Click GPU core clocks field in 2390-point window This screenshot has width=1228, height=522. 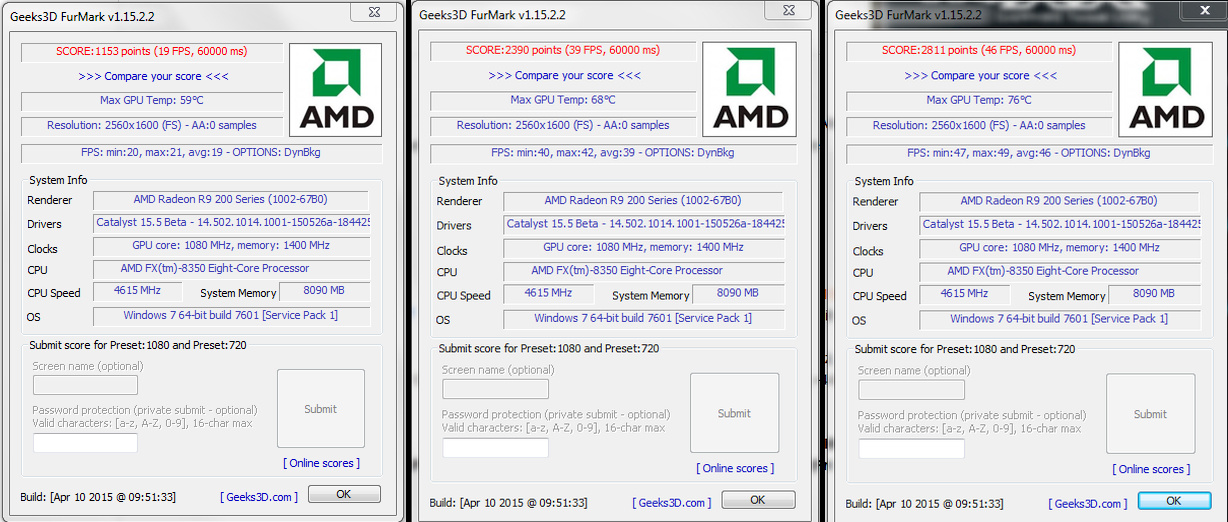tap(644, 247)
